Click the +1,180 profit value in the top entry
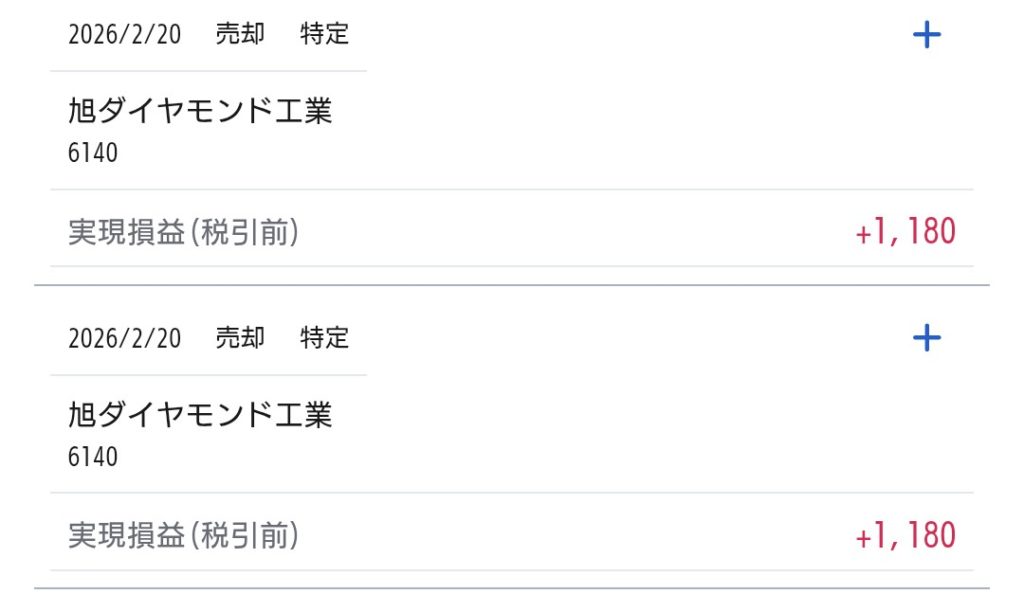The width and height of the screenshot is (1024, 594). [906, 232]
